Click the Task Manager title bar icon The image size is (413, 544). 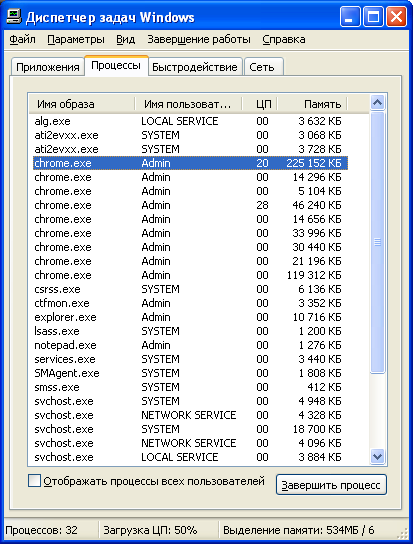tap(14, 17)
